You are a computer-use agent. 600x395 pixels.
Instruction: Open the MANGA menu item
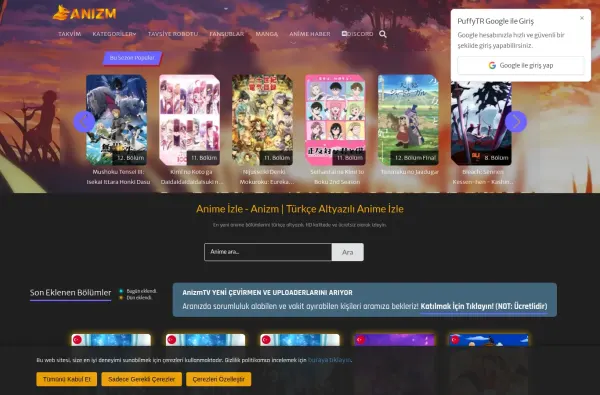[267, 34]
